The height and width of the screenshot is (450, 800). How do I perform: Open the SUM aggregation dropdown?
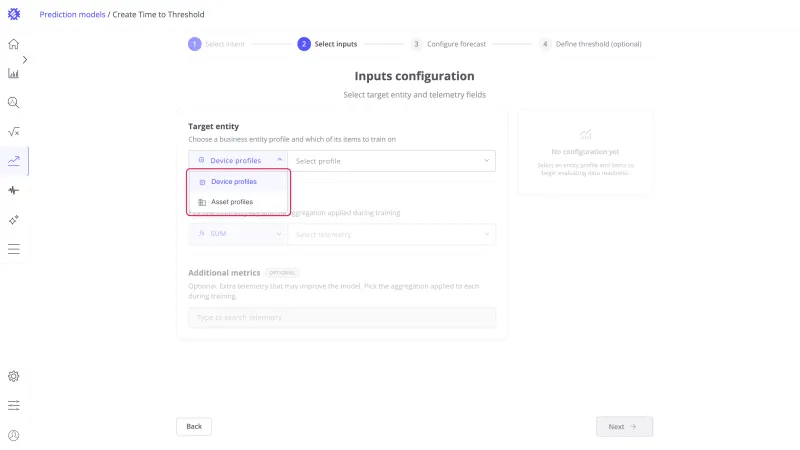pyautogui.click(x=238, y=234)
